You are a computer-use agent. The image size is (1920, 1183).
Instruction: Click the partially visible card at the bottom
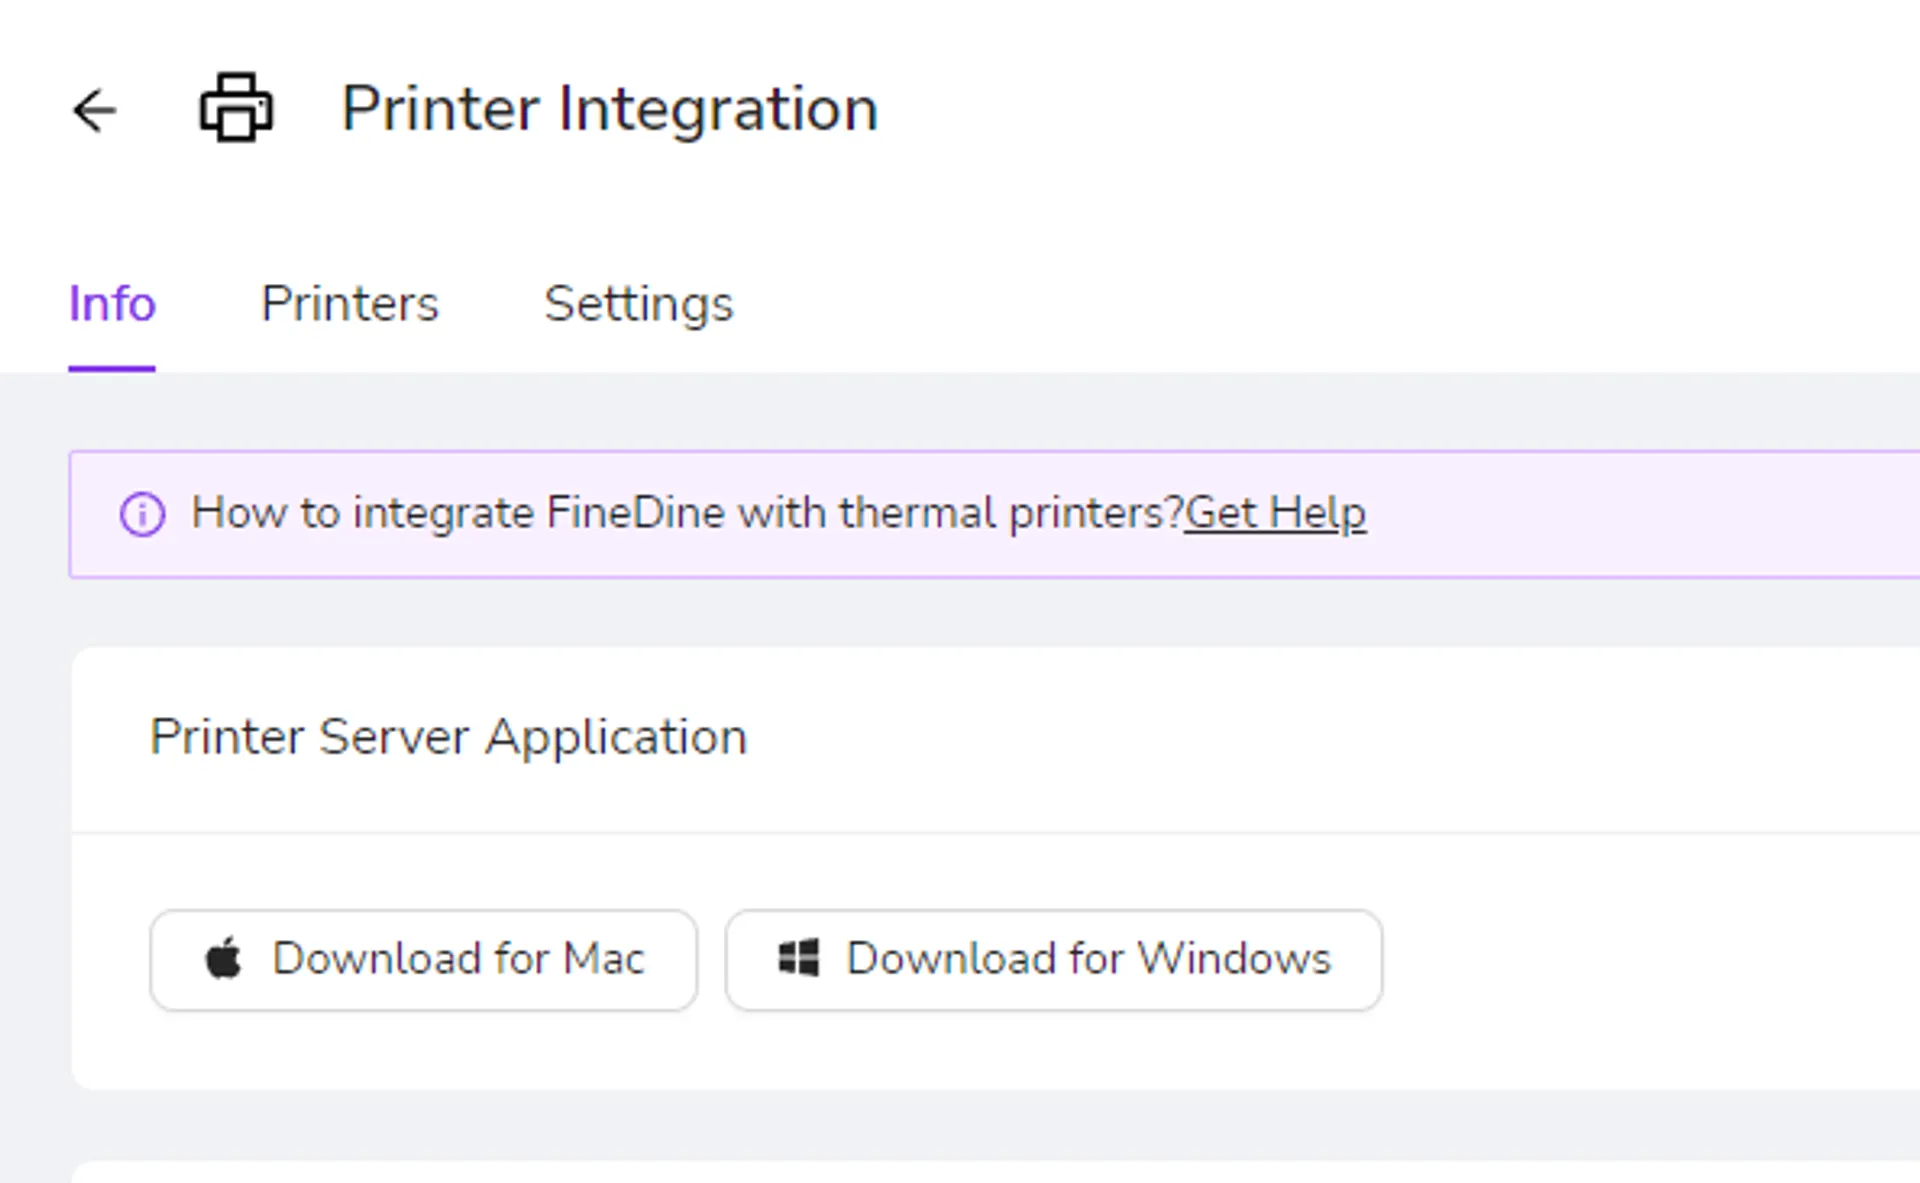pos(996,1172)
